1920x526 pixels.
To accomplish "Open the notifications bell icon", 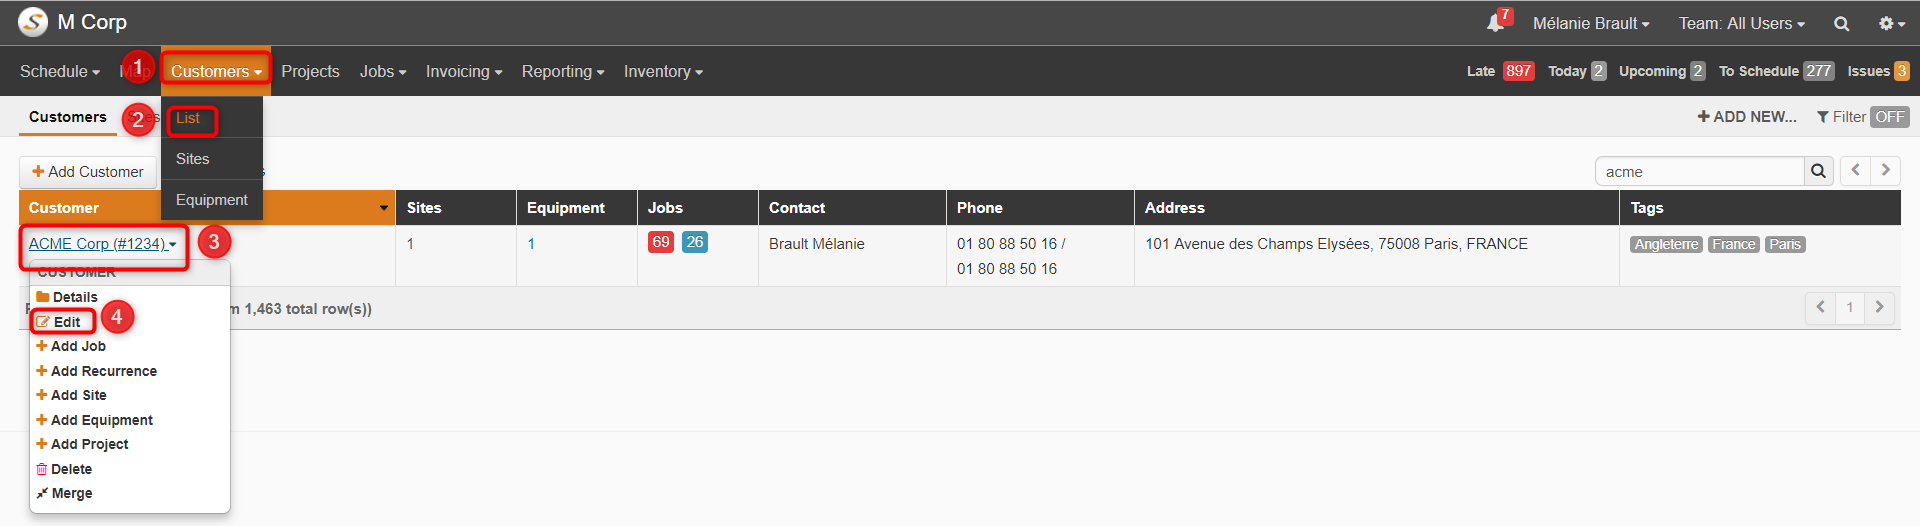I will coord(1498,21).
